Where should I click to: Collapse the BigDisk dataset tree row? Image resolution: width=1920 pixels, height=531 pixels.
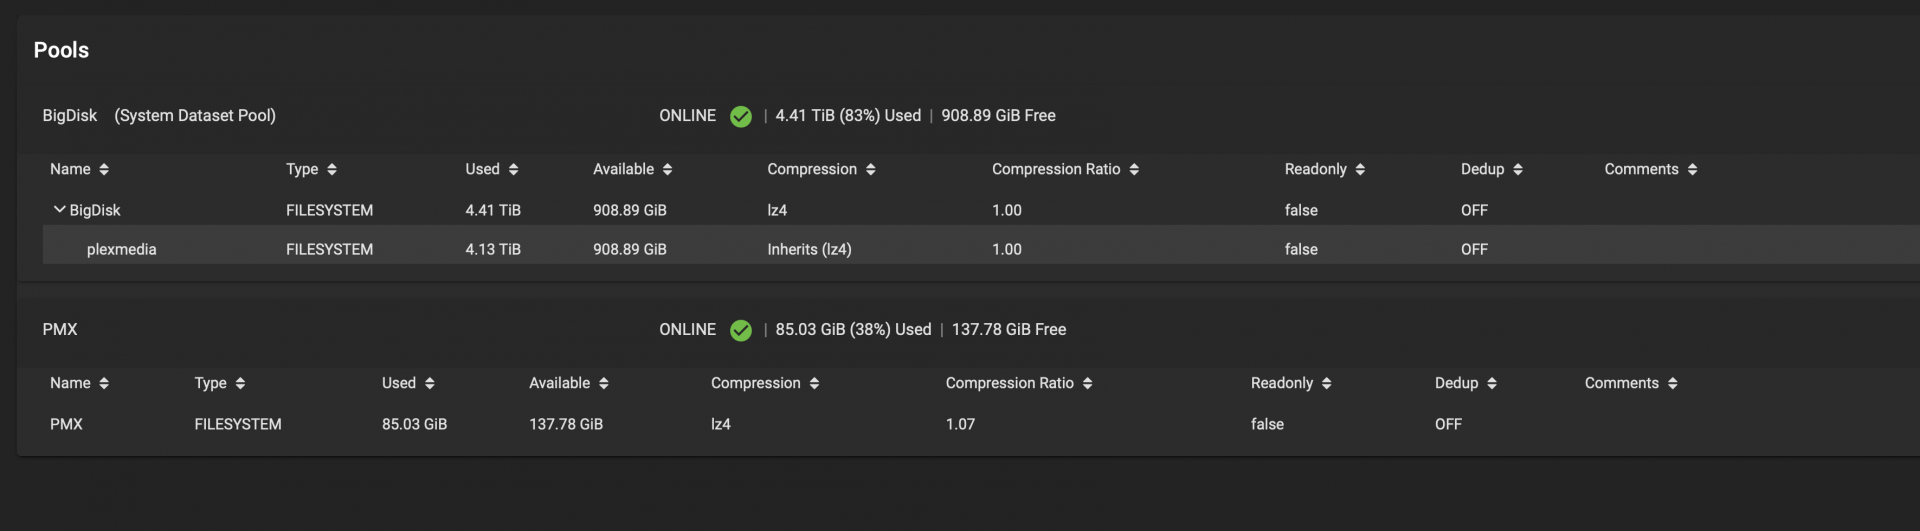59,210
